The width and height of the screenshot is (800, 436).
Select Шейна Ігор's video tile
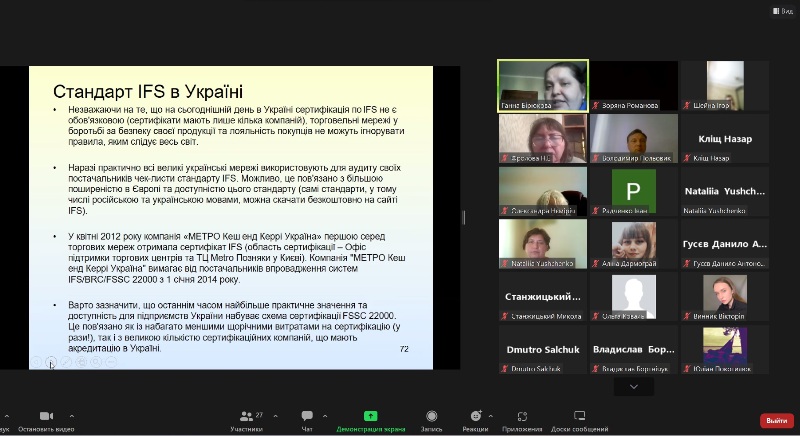click(x=725, y=85)
